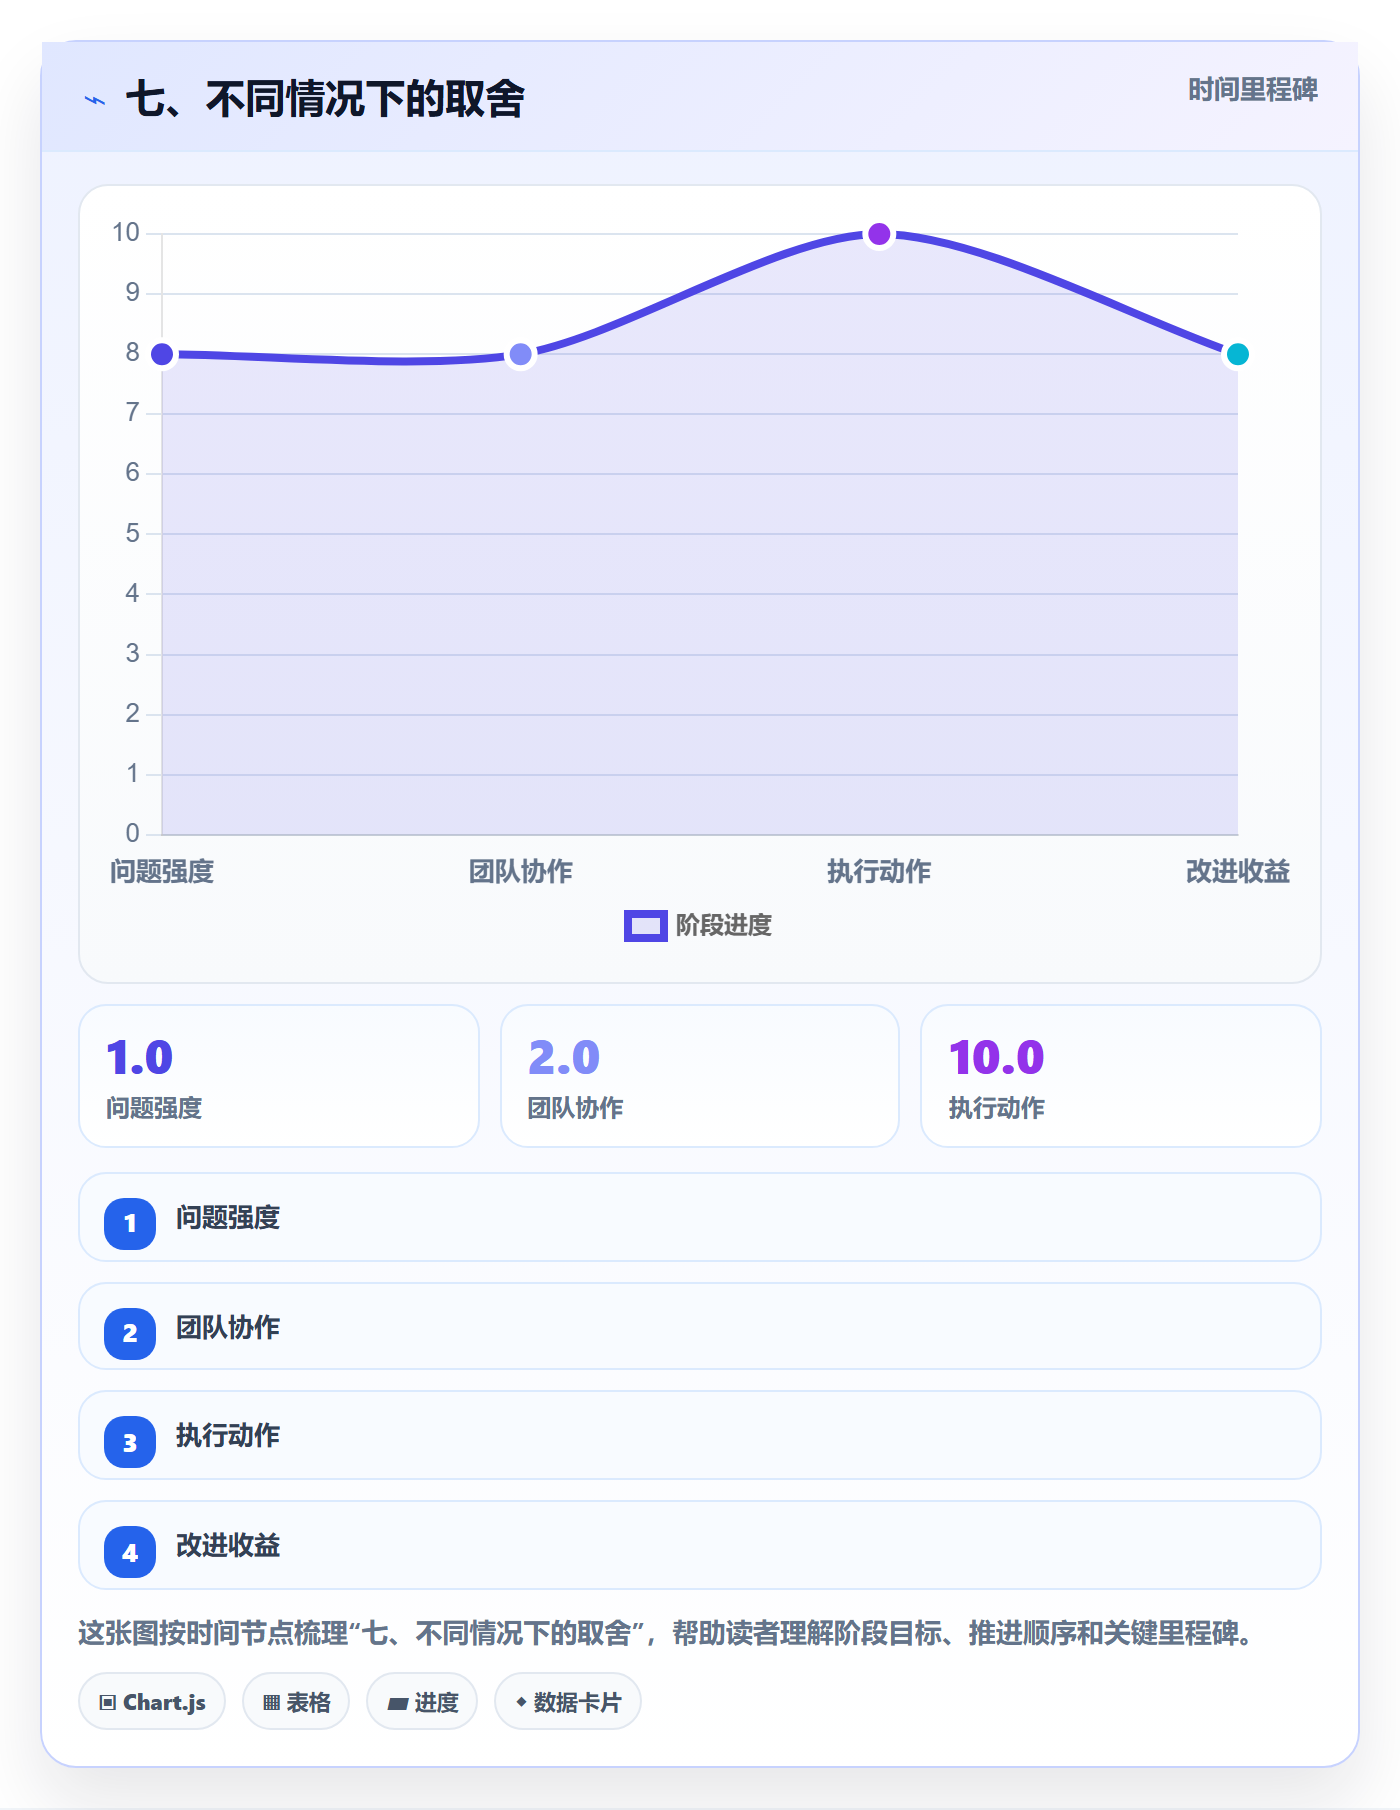
Task: Click the y-axis value 0
Action: (132, 833)
